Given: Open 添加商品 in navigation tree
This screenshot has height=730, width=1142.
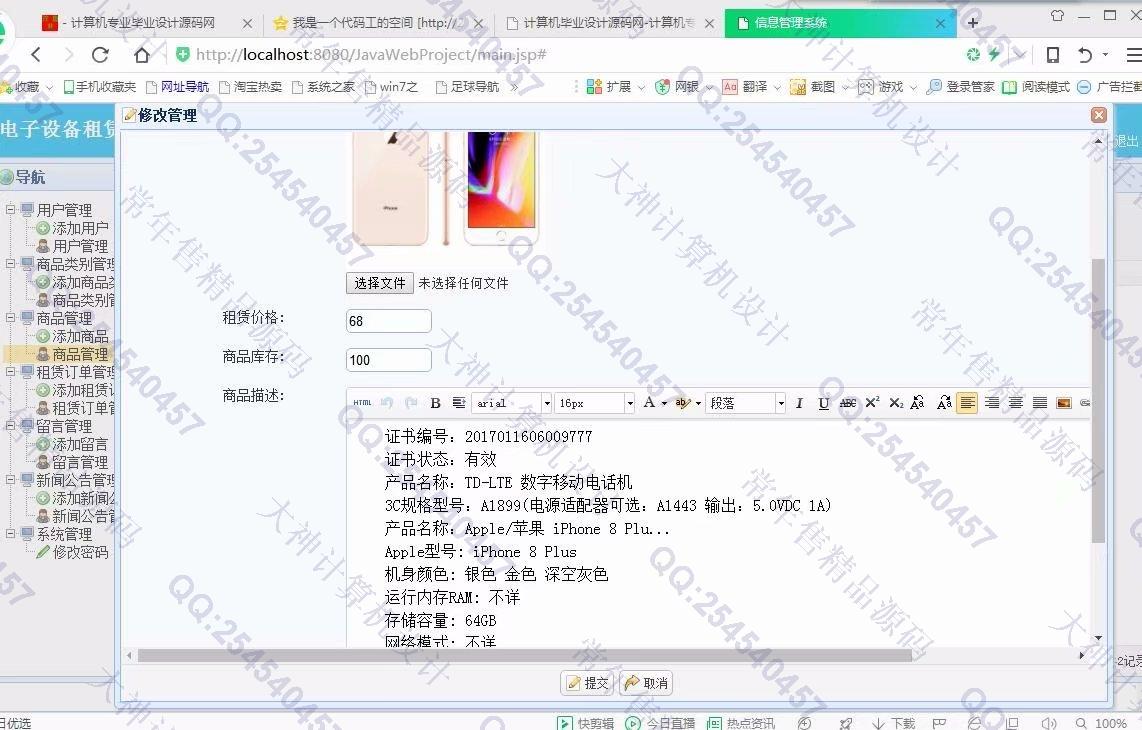Looking at the screenshot, I should click(79, 336).
